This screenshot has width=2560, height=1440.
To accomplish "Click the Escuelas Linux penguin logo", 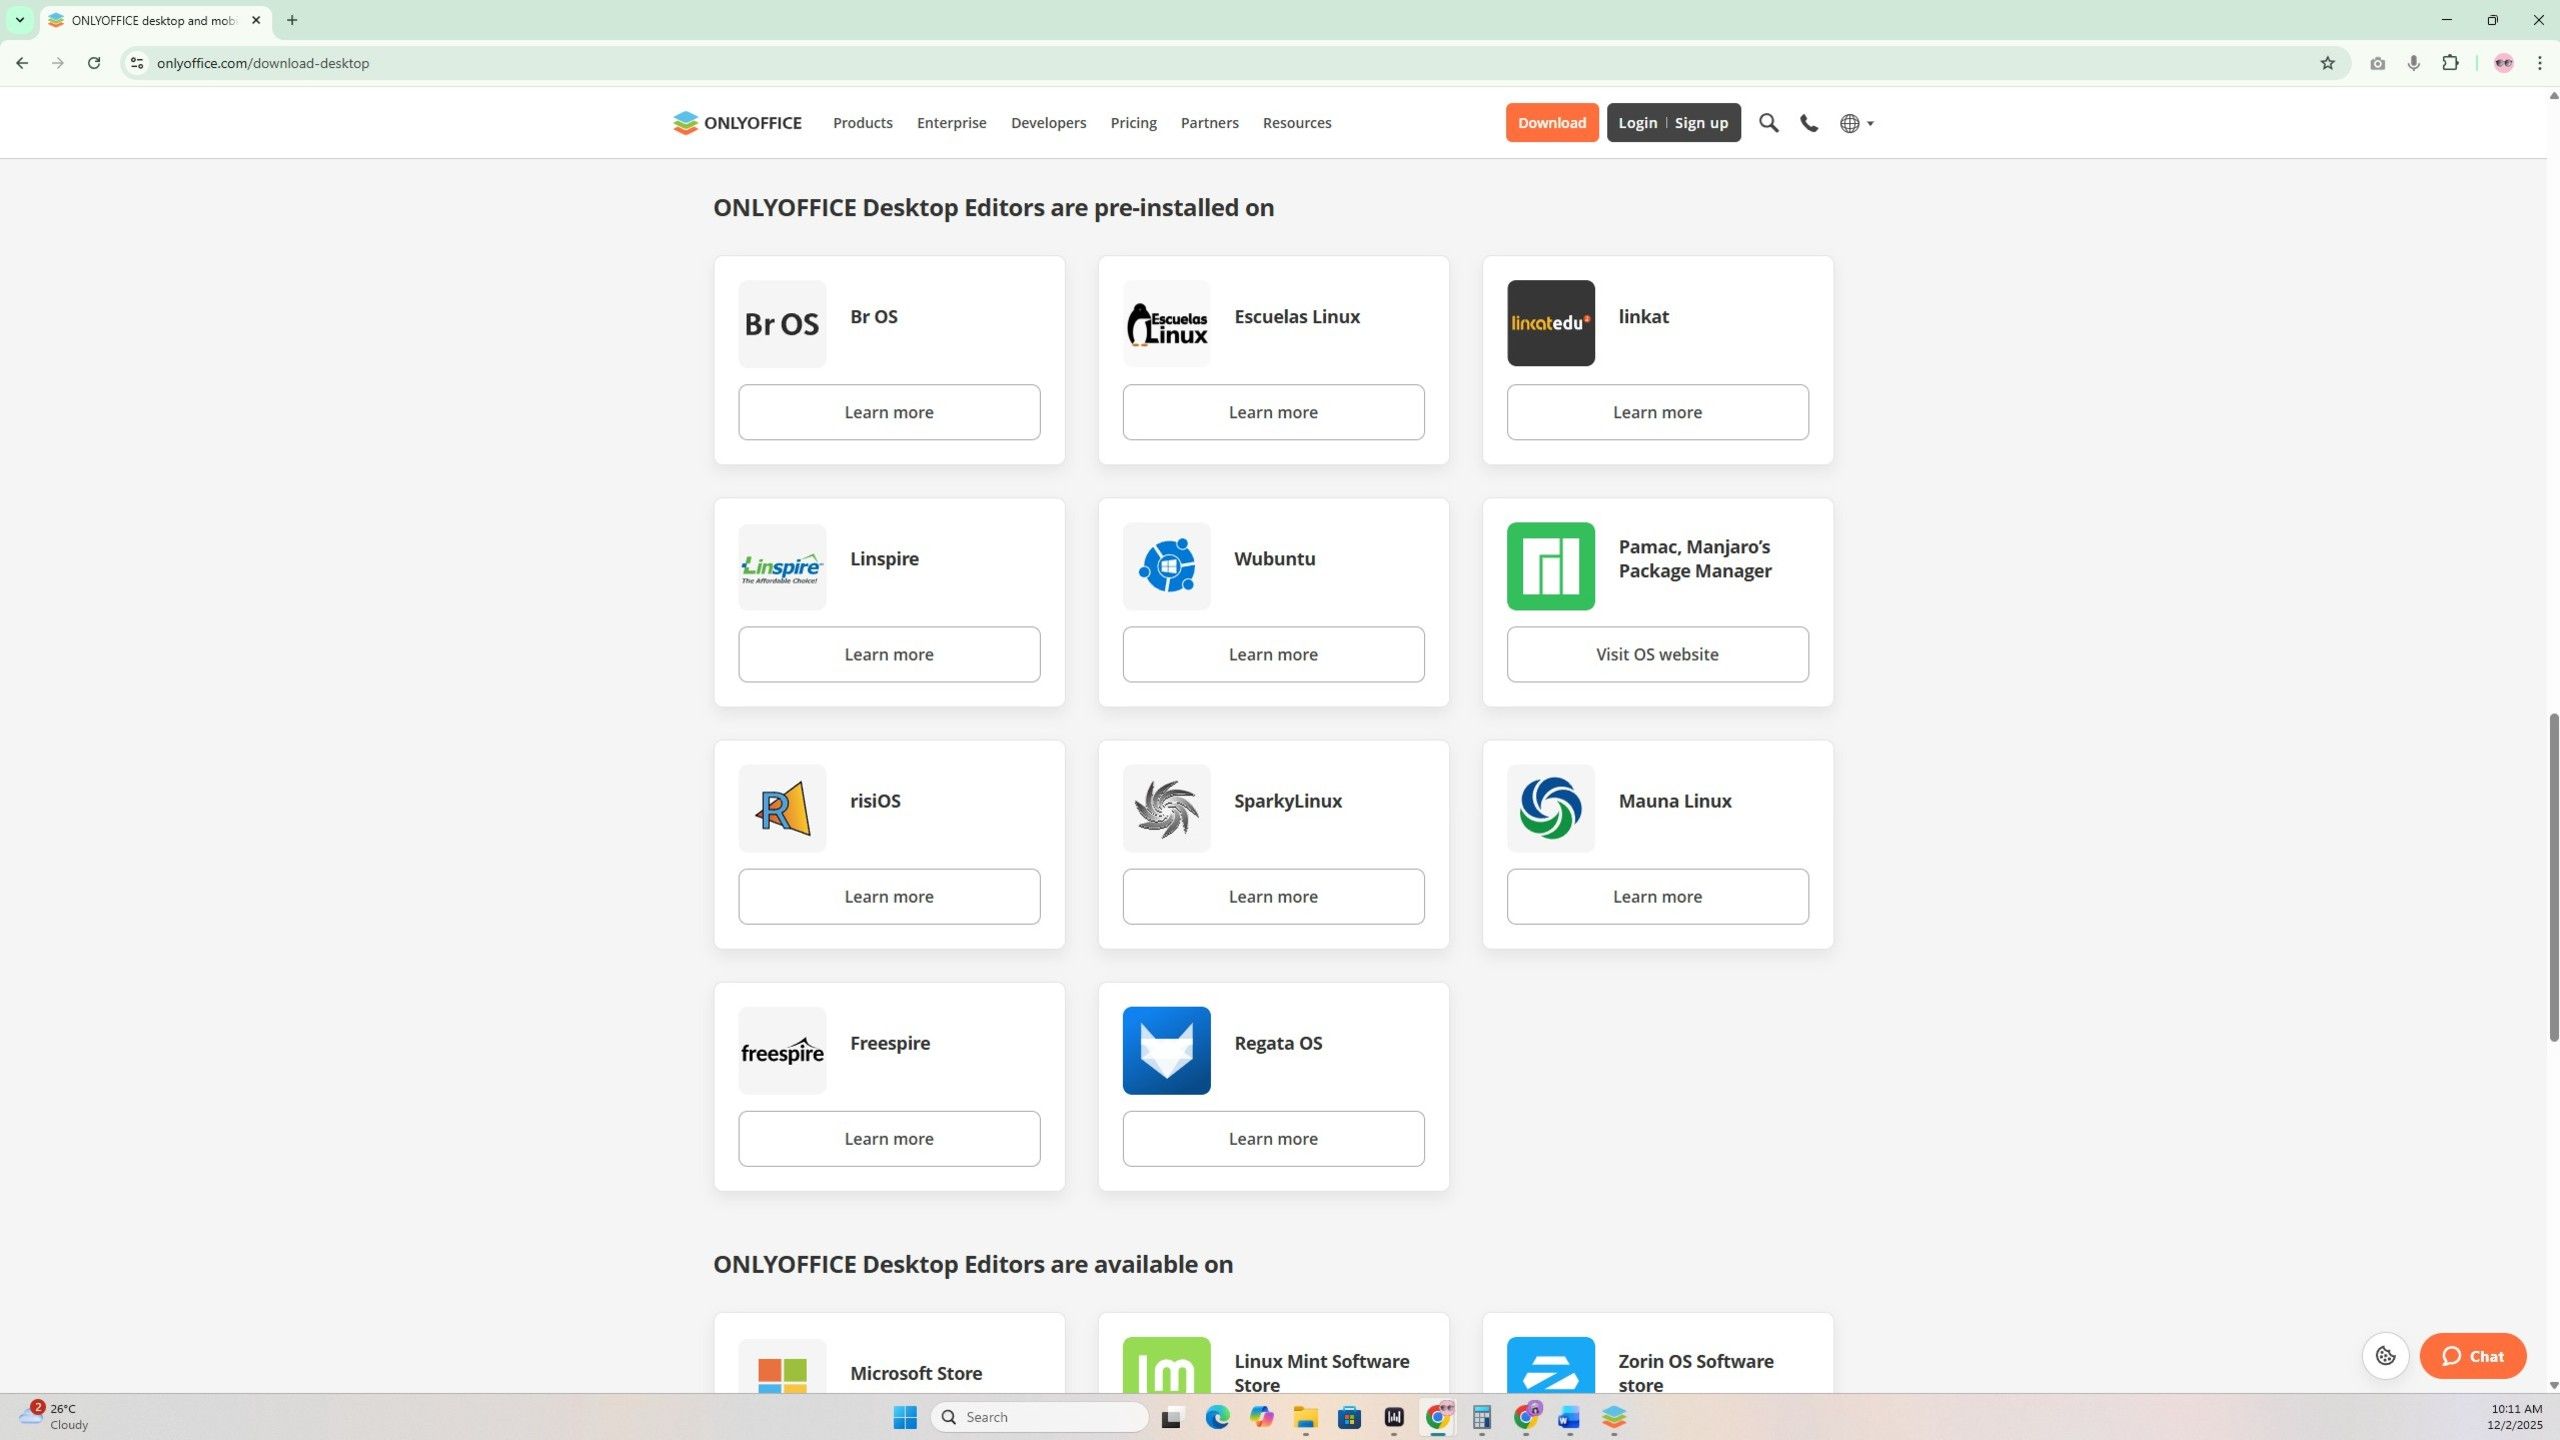I will point(1166,323).
